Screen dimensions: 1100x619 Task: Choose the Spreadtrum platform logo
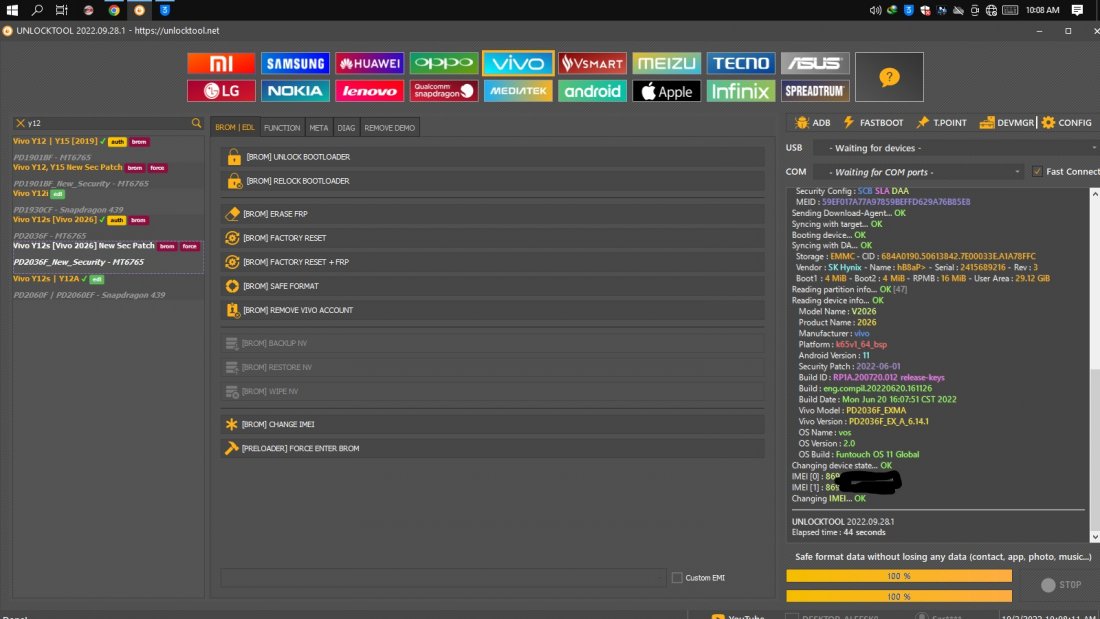(x=815, y=91)
